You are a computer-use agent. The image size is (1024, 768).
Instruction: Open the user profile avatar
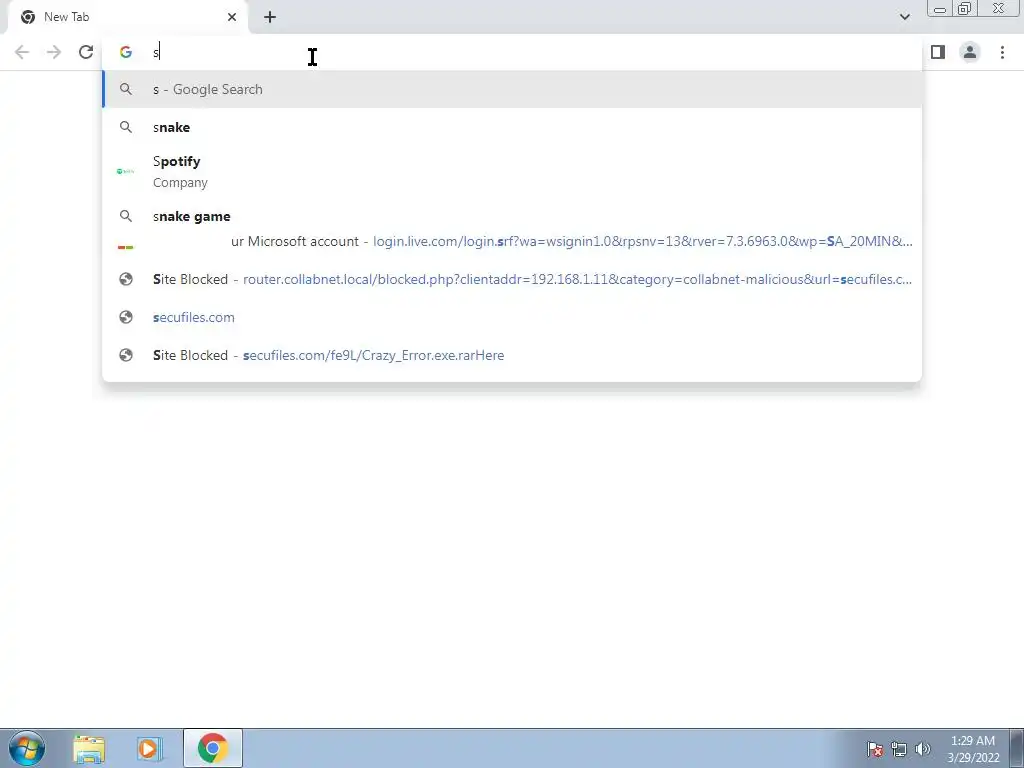pos(970,52)
